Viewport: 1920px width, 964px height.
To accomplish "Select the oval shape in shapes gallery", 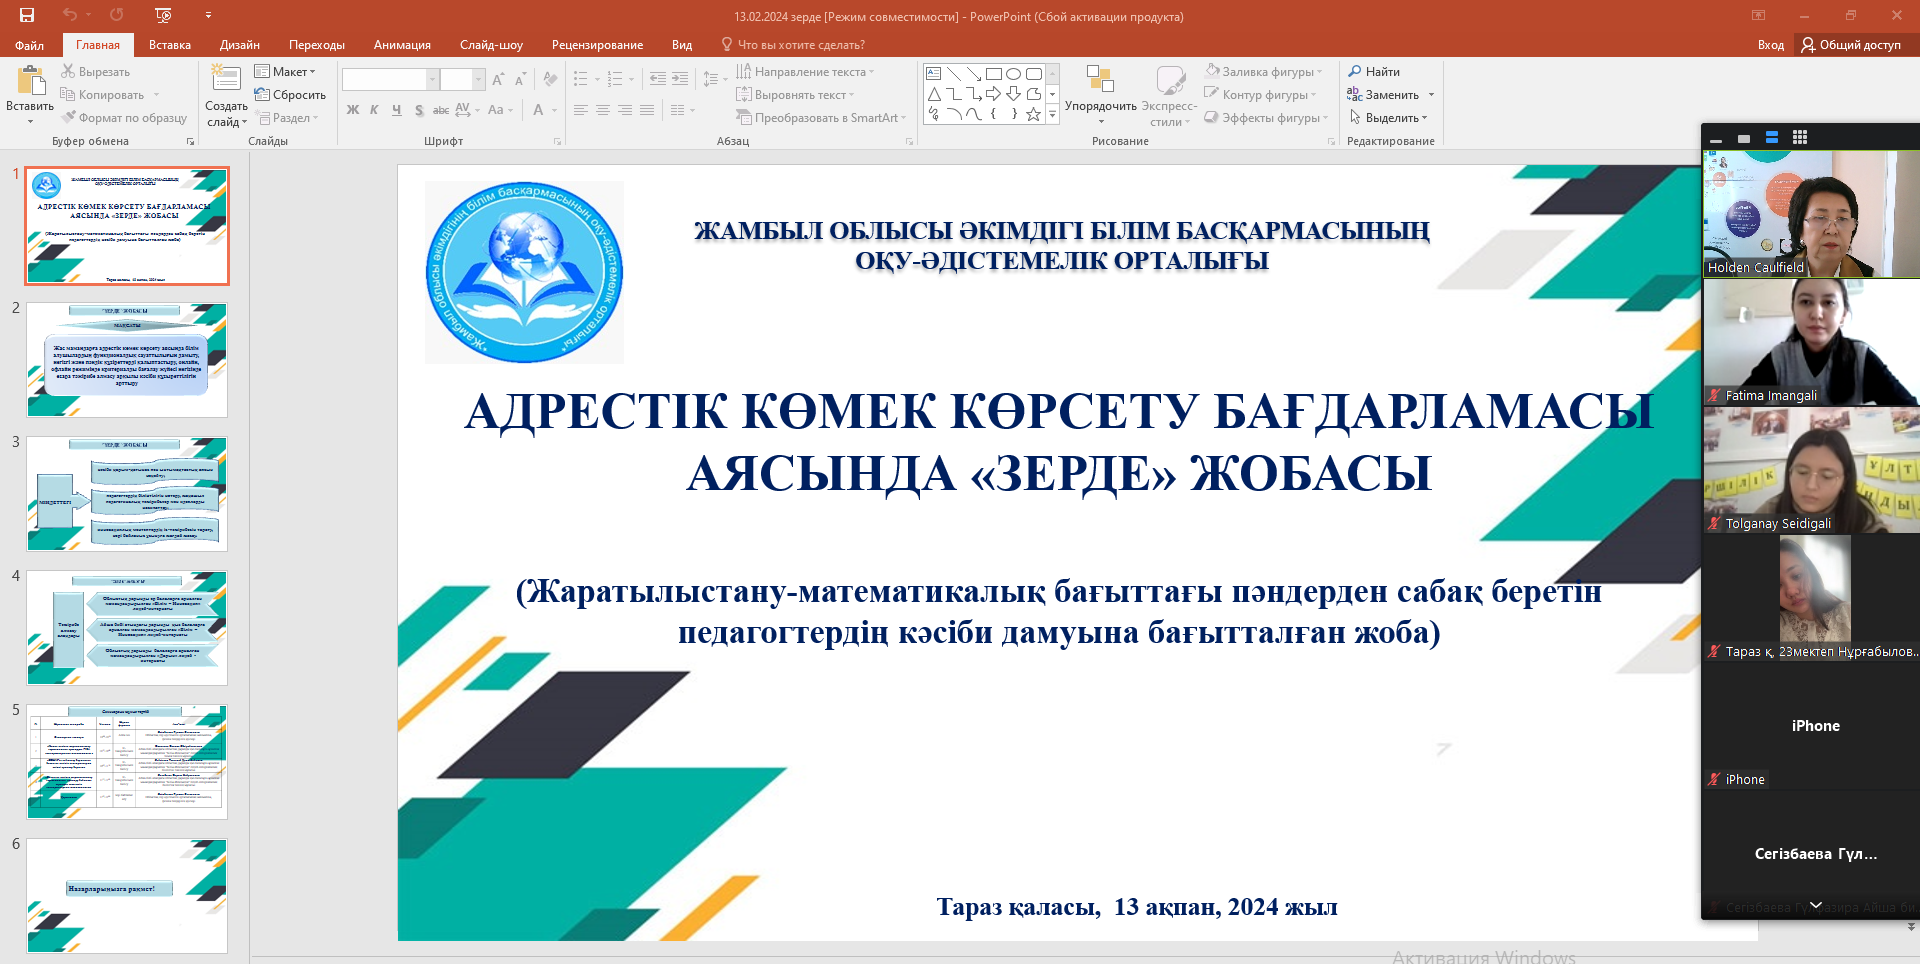I will pyautogui.click(x=1013, y=74).
